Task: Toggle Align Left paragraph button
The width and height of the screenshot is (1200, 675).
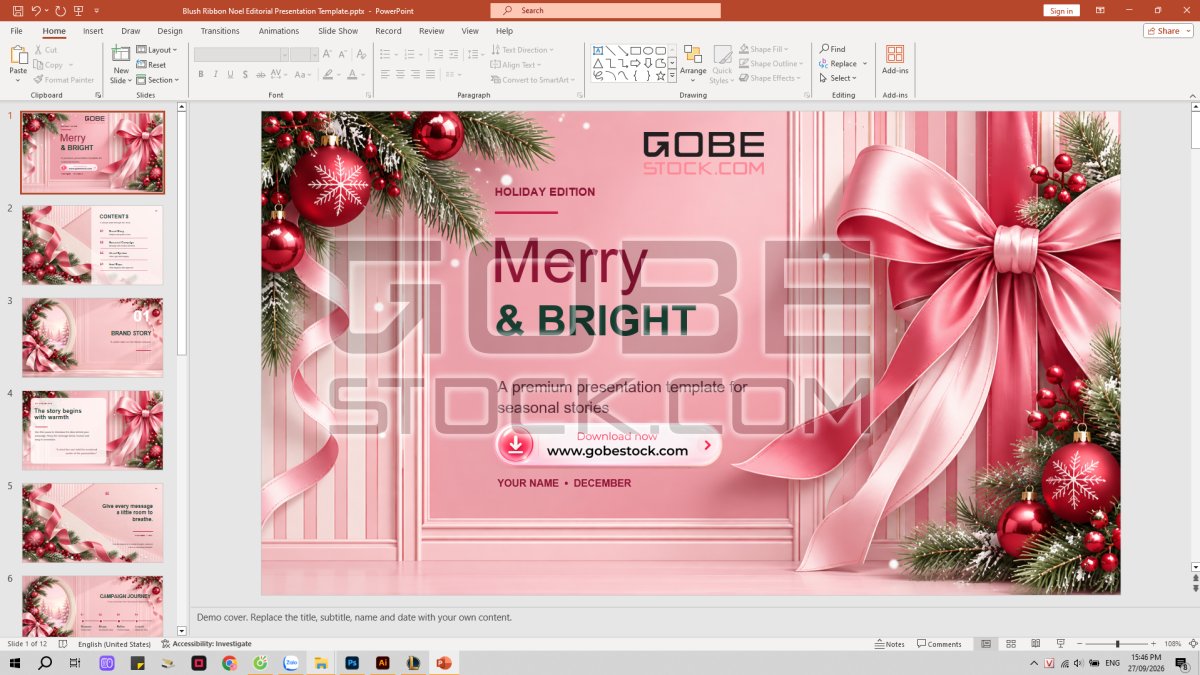Action: click(385, 74)
